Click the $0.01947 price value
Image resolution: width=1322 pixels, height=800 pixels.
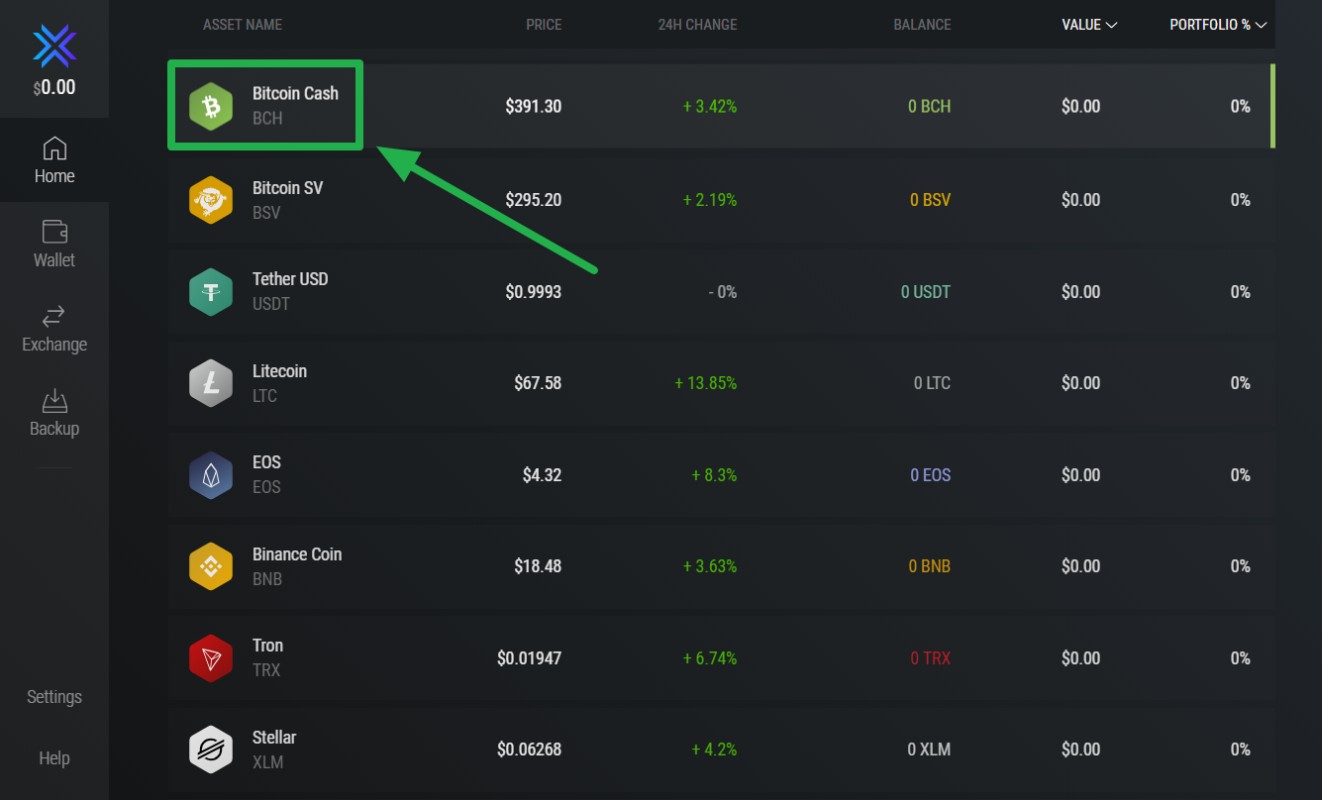point(529,658)
